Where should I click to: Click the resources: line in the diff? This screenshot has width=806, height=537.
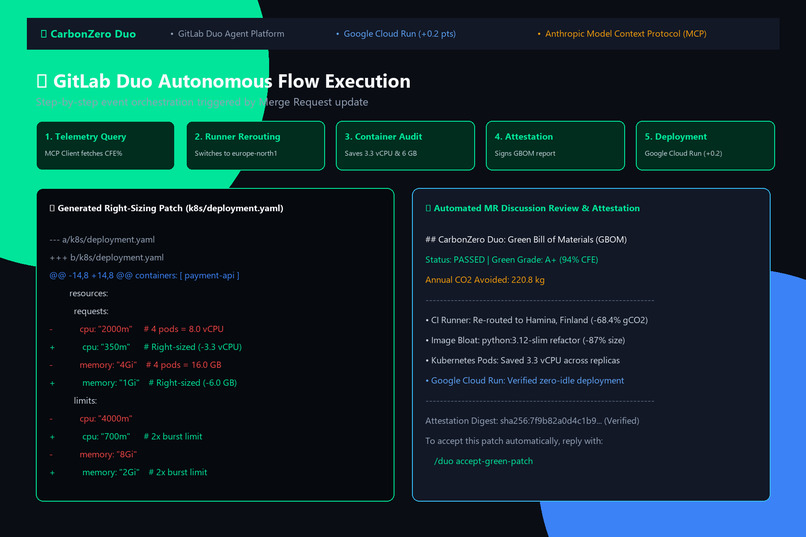[88, 293]
